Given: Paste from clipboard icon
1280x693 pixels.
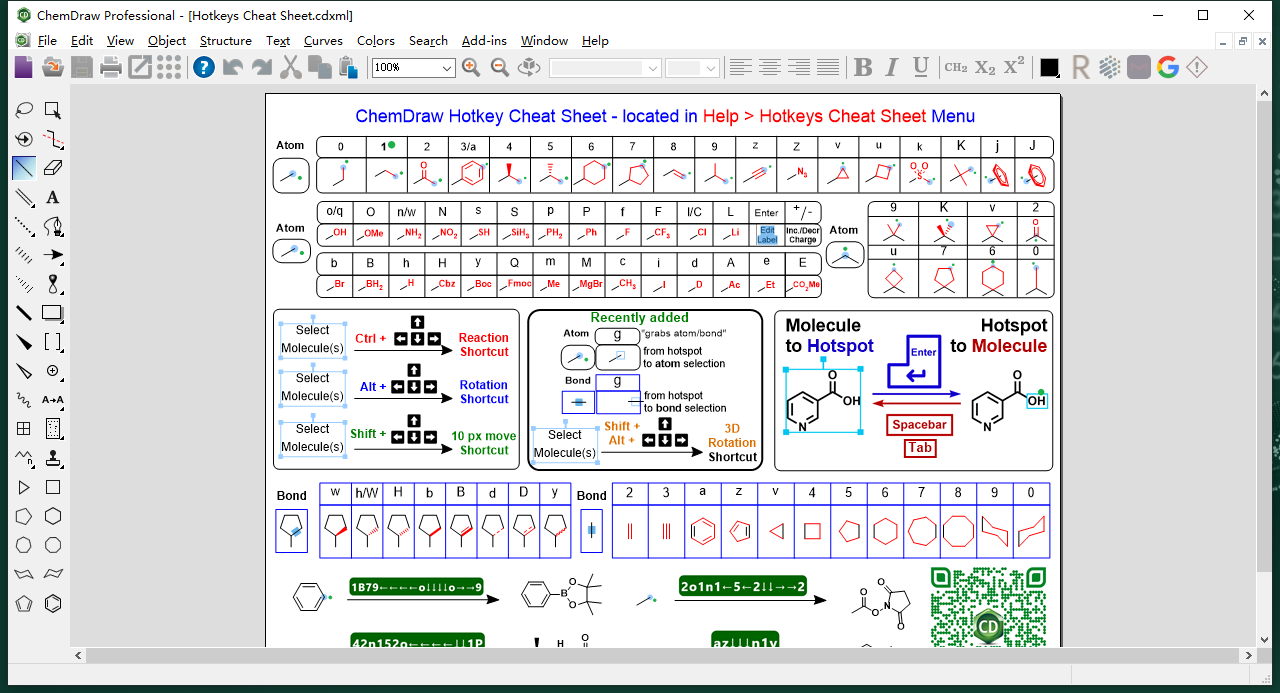Looking at the screenshot, I should tap(349, 67).
